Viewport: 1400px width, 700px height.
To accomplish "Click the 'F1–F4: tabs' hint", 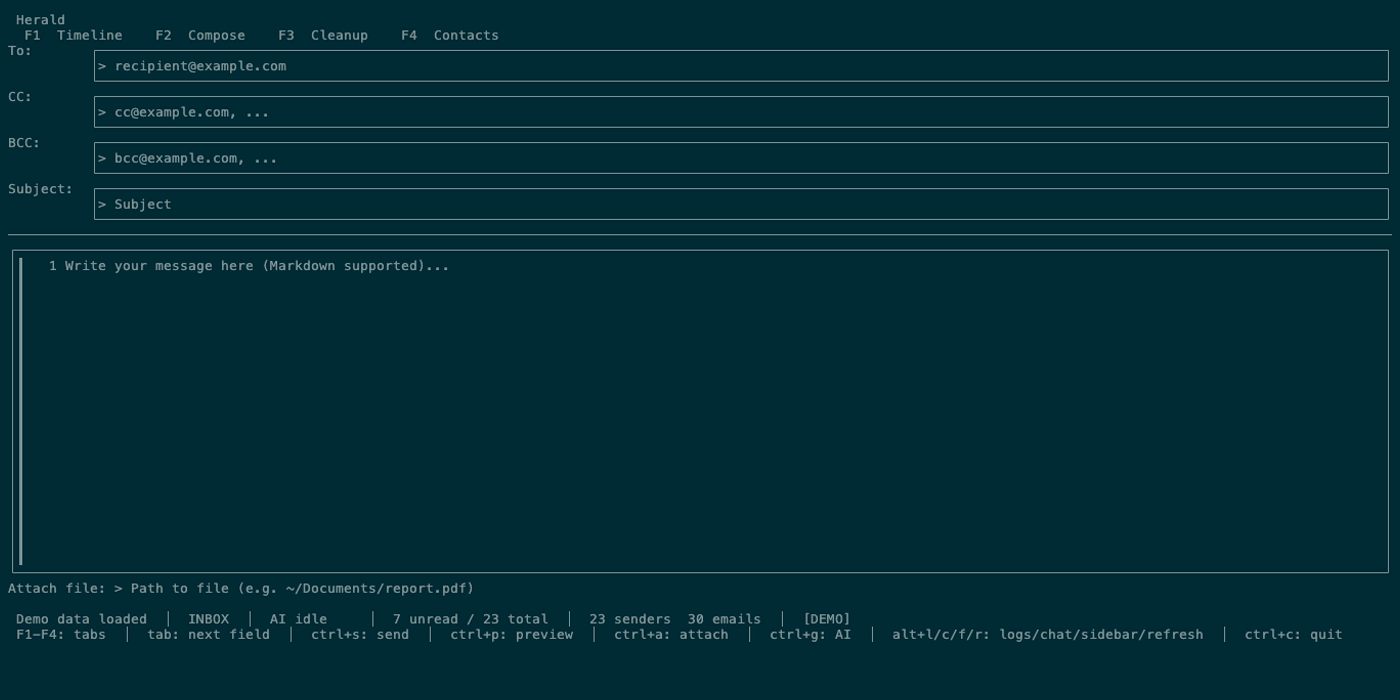I will tap(61, 634).
